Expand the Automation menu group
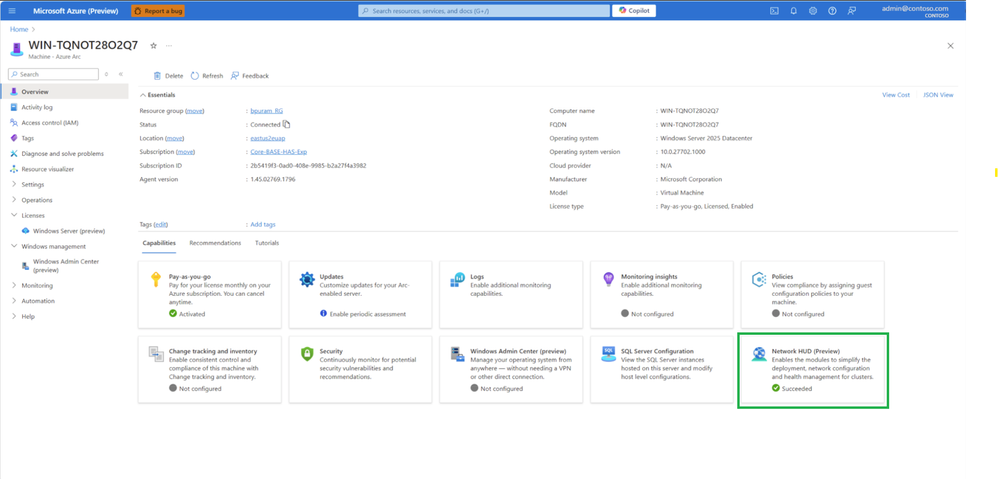The width and height of the screenshot is (998, 479). click(x=15, y=301)
